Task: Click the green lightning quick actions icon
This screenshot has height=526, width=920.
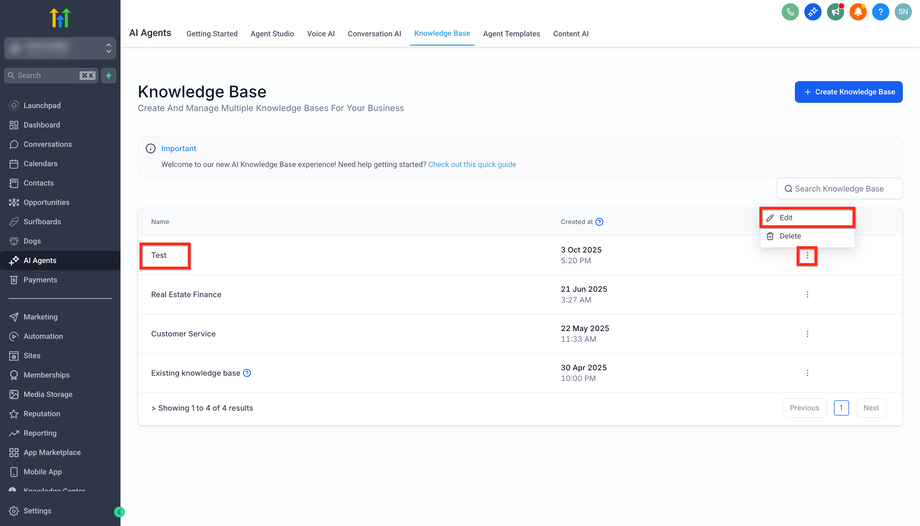Action: coord(109,75)
